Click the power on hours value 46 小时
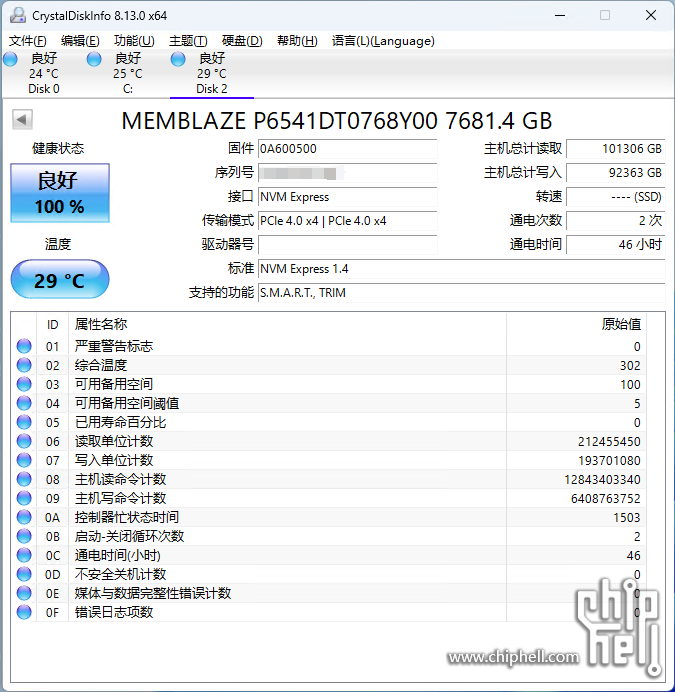Image resolution: width=675 pixels, height=692 pixels. coord(615,244)
